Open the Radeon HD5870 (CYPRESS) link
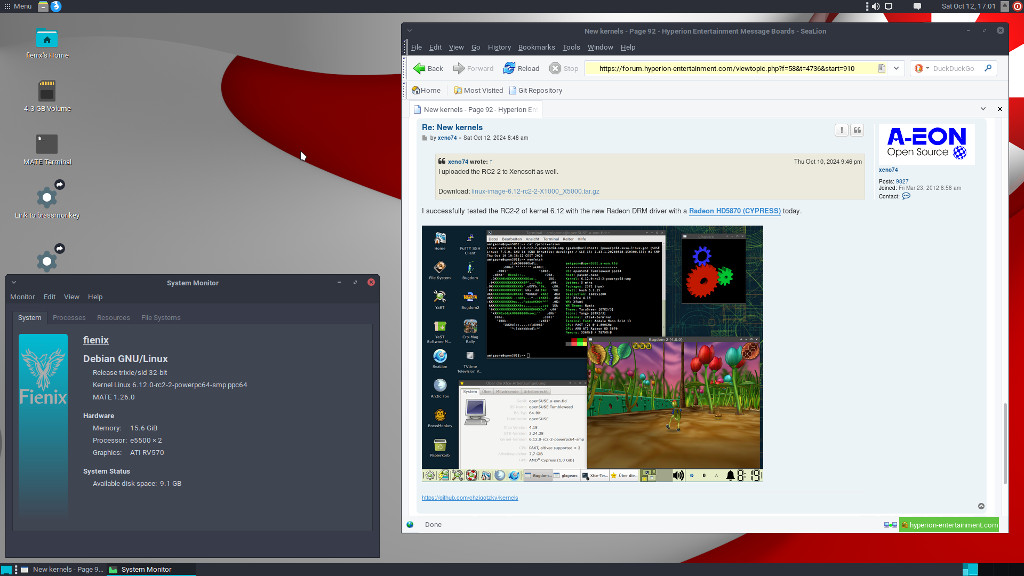Screen dimensions: 1024x576 coord(735,211)
